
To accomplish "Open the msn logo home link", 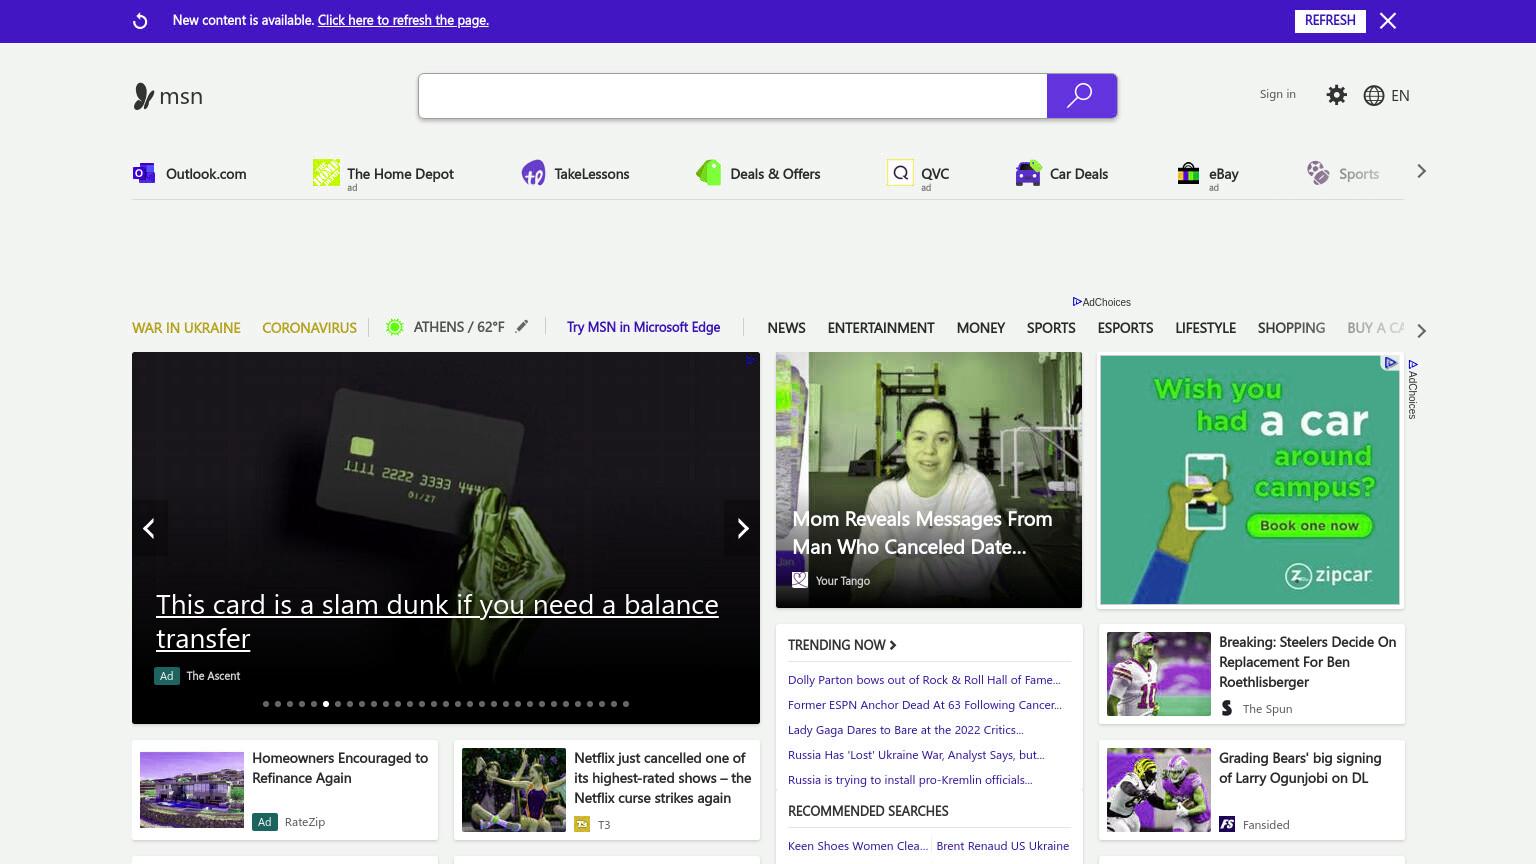I will point(168,96).
